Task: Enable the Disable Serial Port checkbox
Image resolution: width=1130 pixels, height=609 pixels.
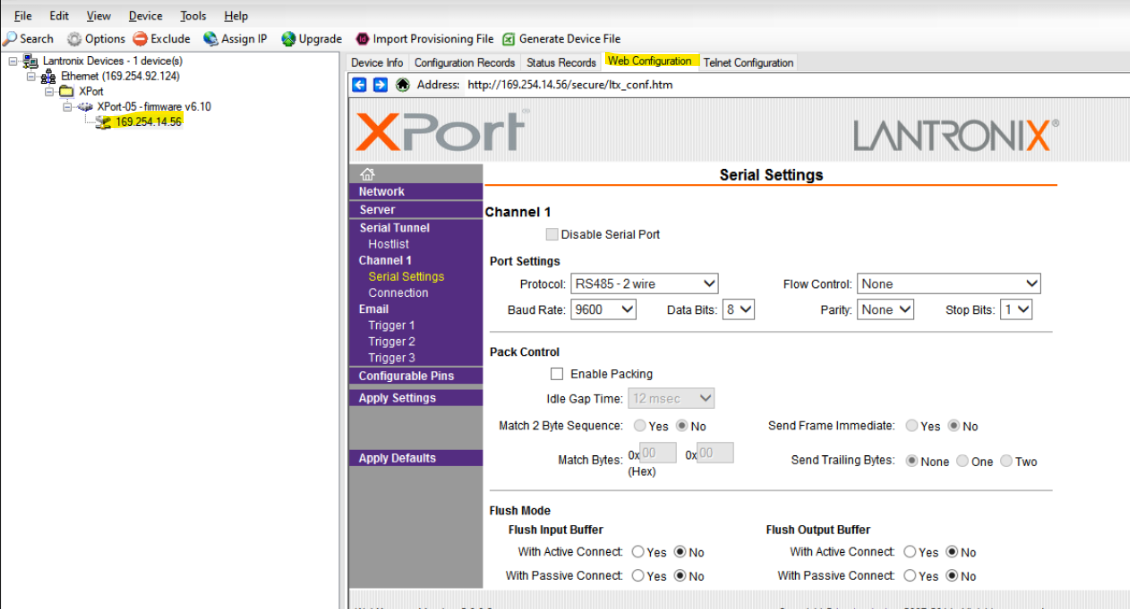Action: click(x=552, y=234)
